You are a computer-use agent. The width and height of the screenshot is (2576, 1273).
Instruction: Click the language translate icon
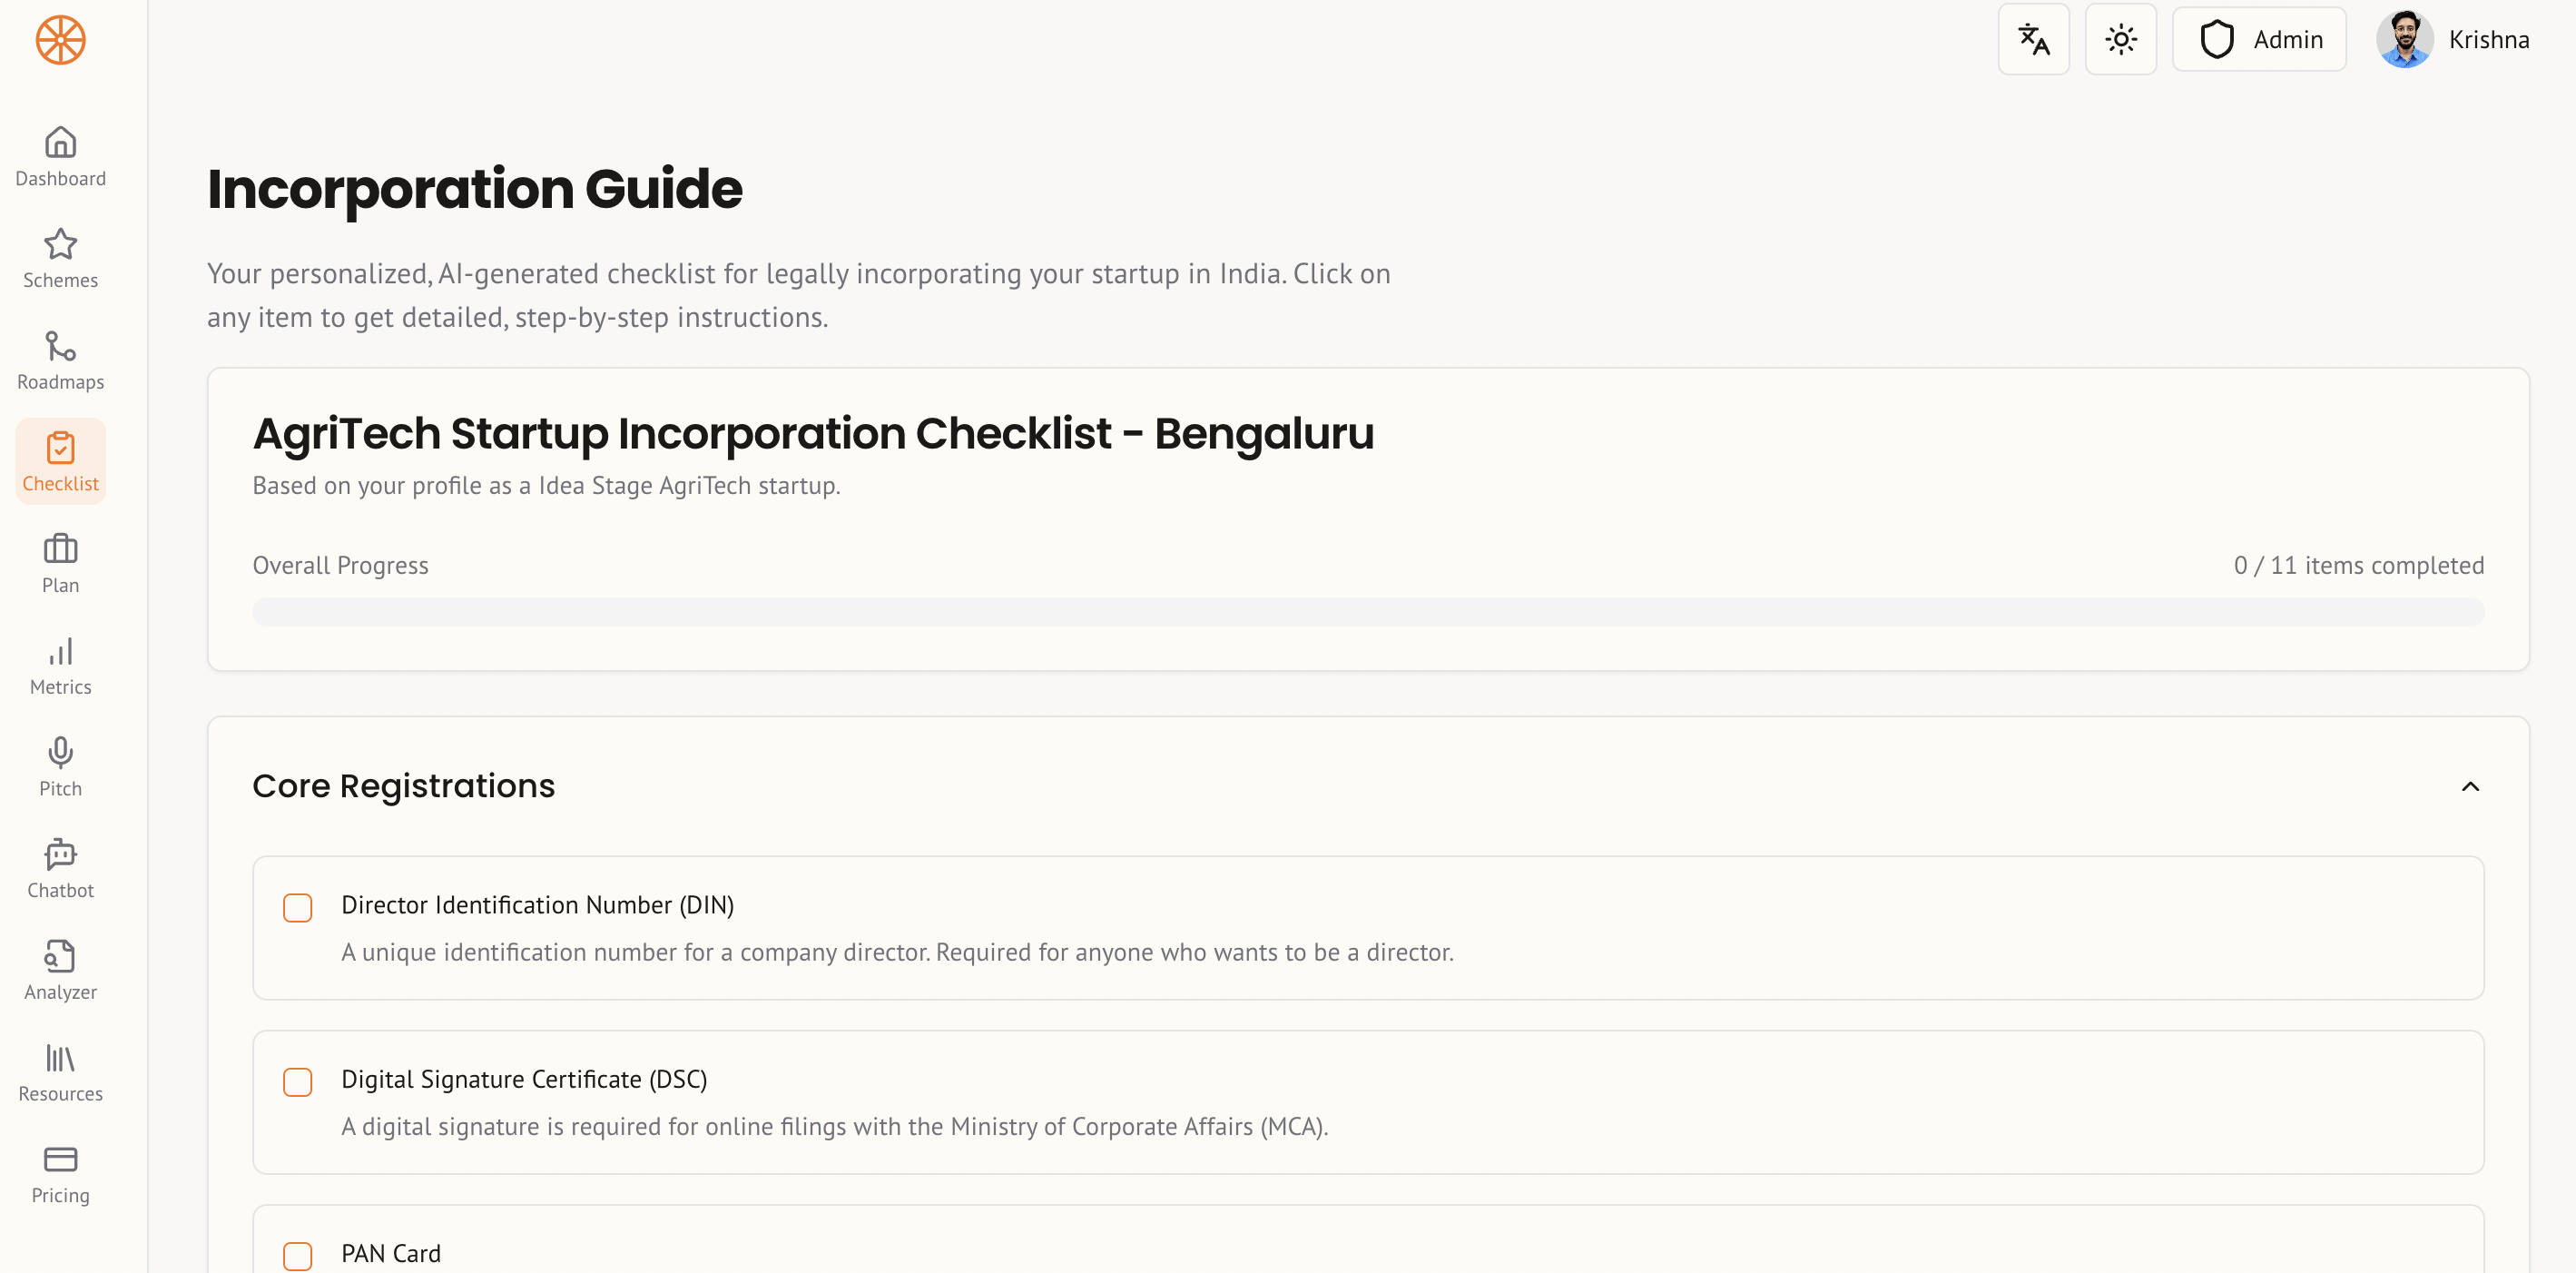(x=2033, y=40)
